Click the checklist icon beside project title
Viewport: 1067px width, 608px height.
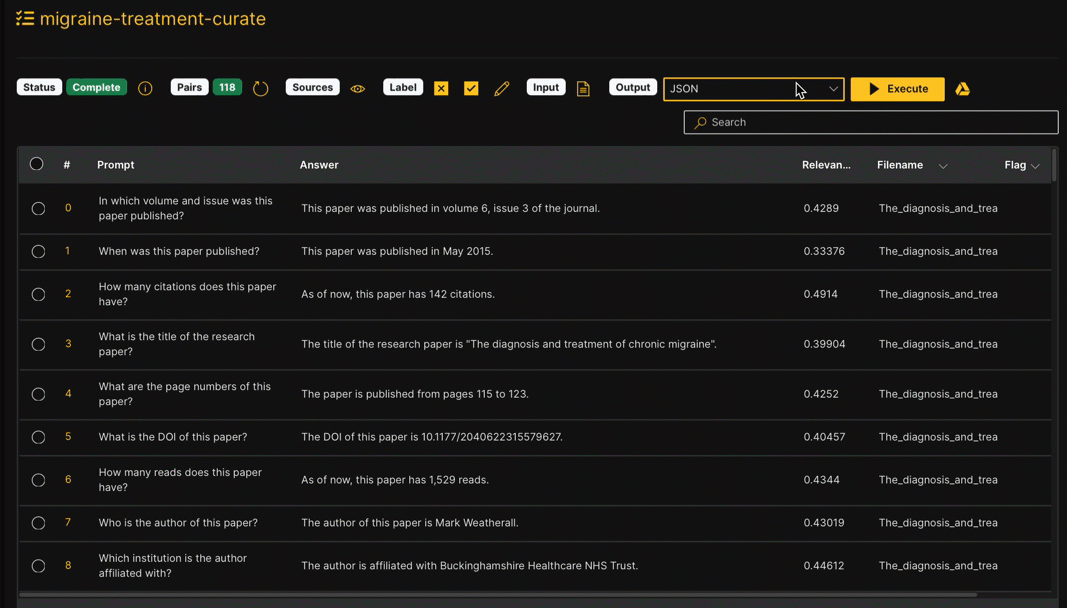pos(25,19)
